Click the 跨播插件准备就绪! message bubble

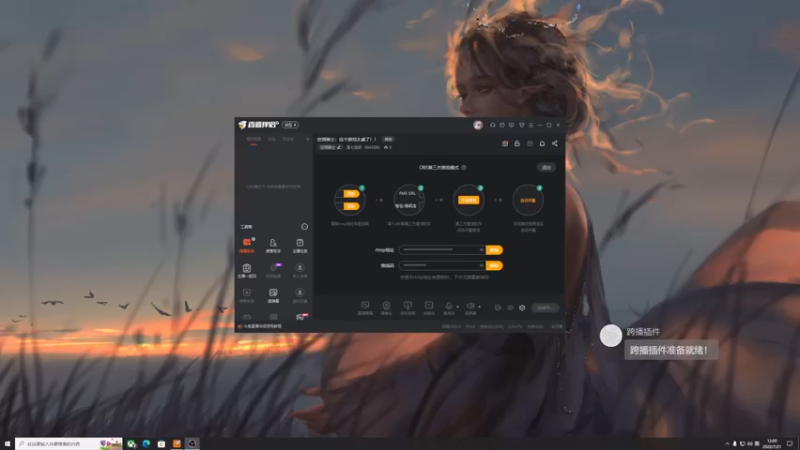point(670,351)
